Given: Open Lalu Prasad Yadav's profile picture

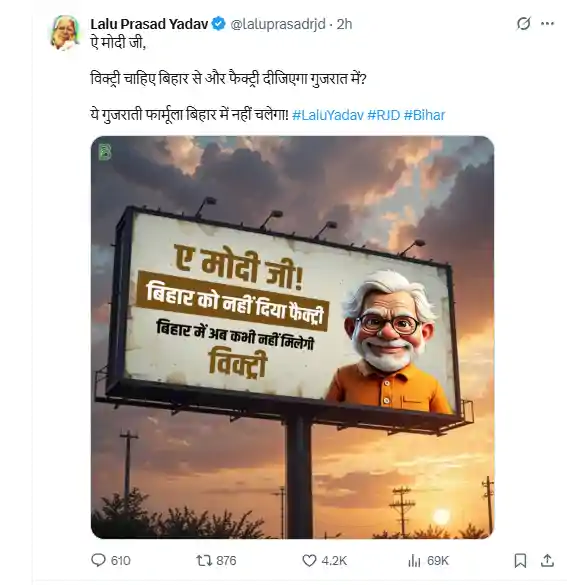Looking at the screenshot, I should [x=65, y=33].
